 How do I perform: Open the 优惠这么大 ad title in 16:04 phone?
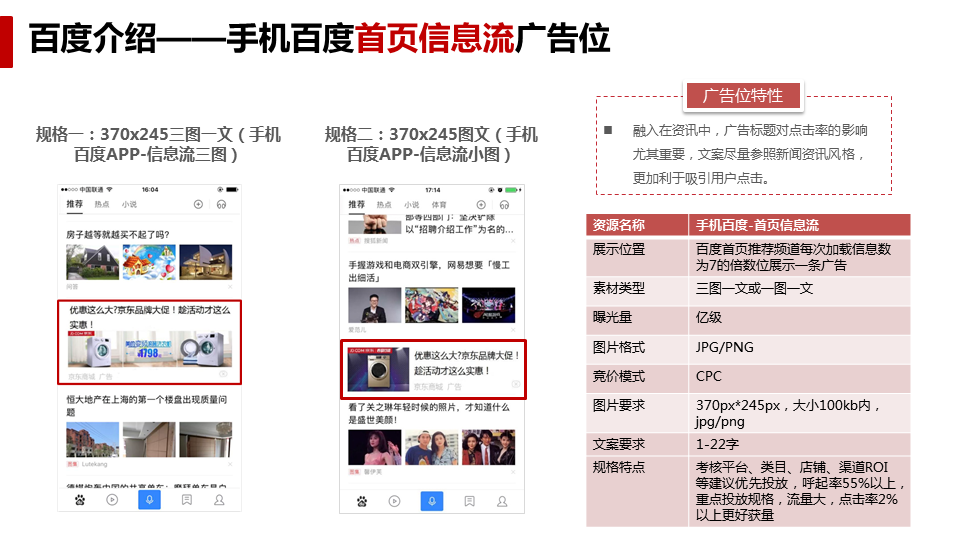tap(149, 317)
